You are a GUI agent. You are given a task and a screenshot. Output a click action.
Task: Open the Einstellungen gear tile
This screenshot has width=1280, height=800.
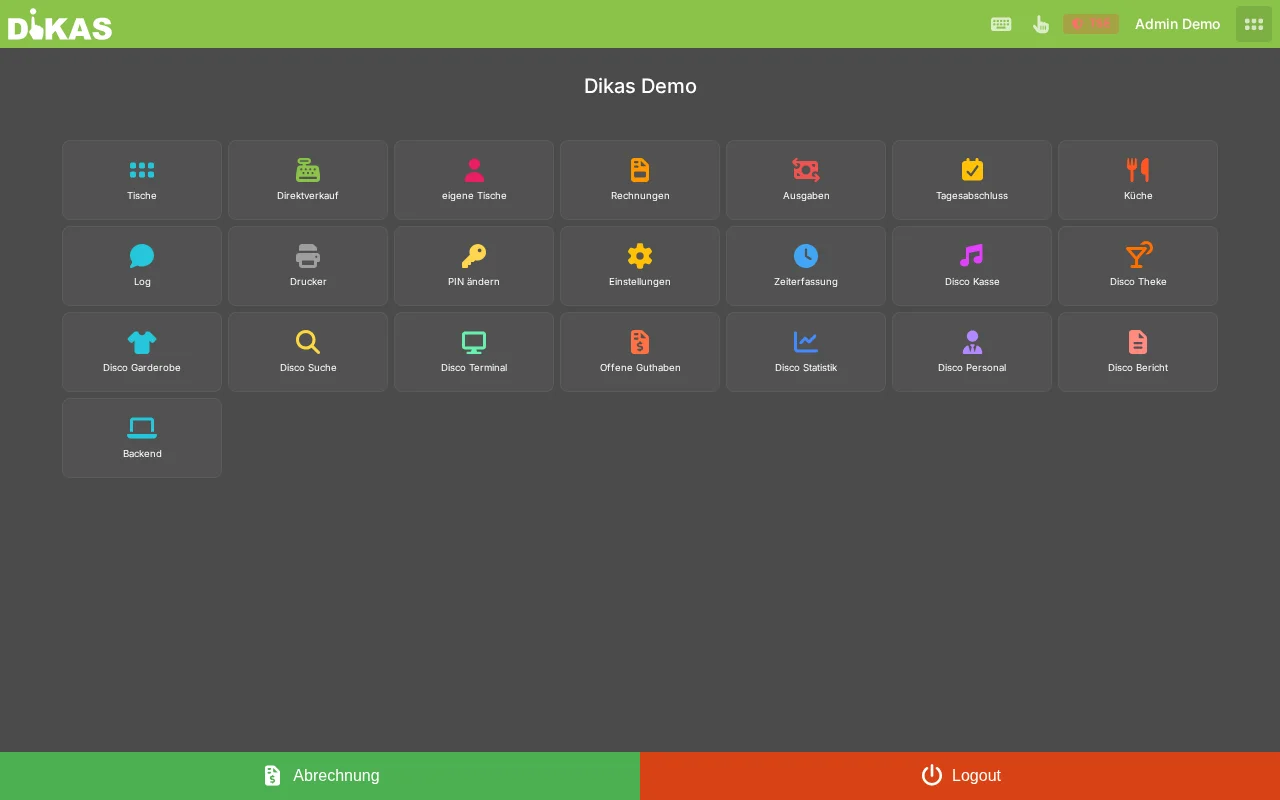(640, 266)
